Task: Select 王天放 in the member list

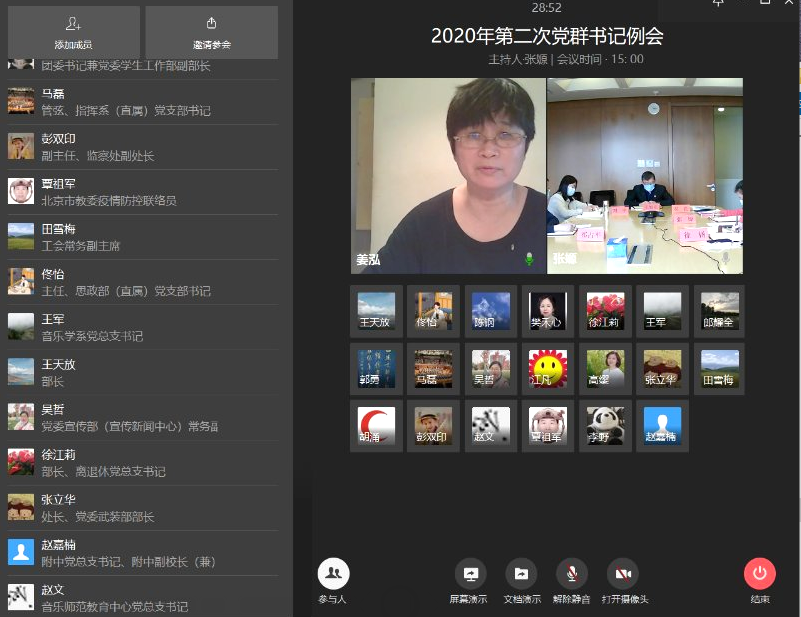Action: 143,372
